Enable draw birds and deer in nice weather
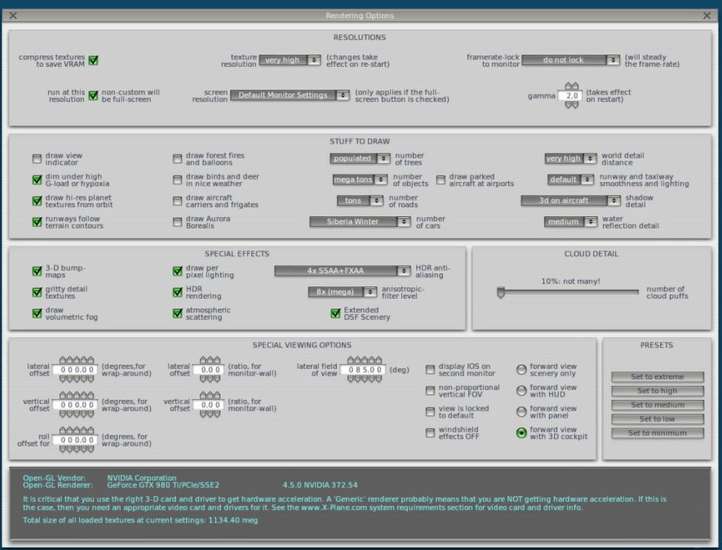Image resolution: width=722 pixels, height=550 pixels. click(177, 180)
